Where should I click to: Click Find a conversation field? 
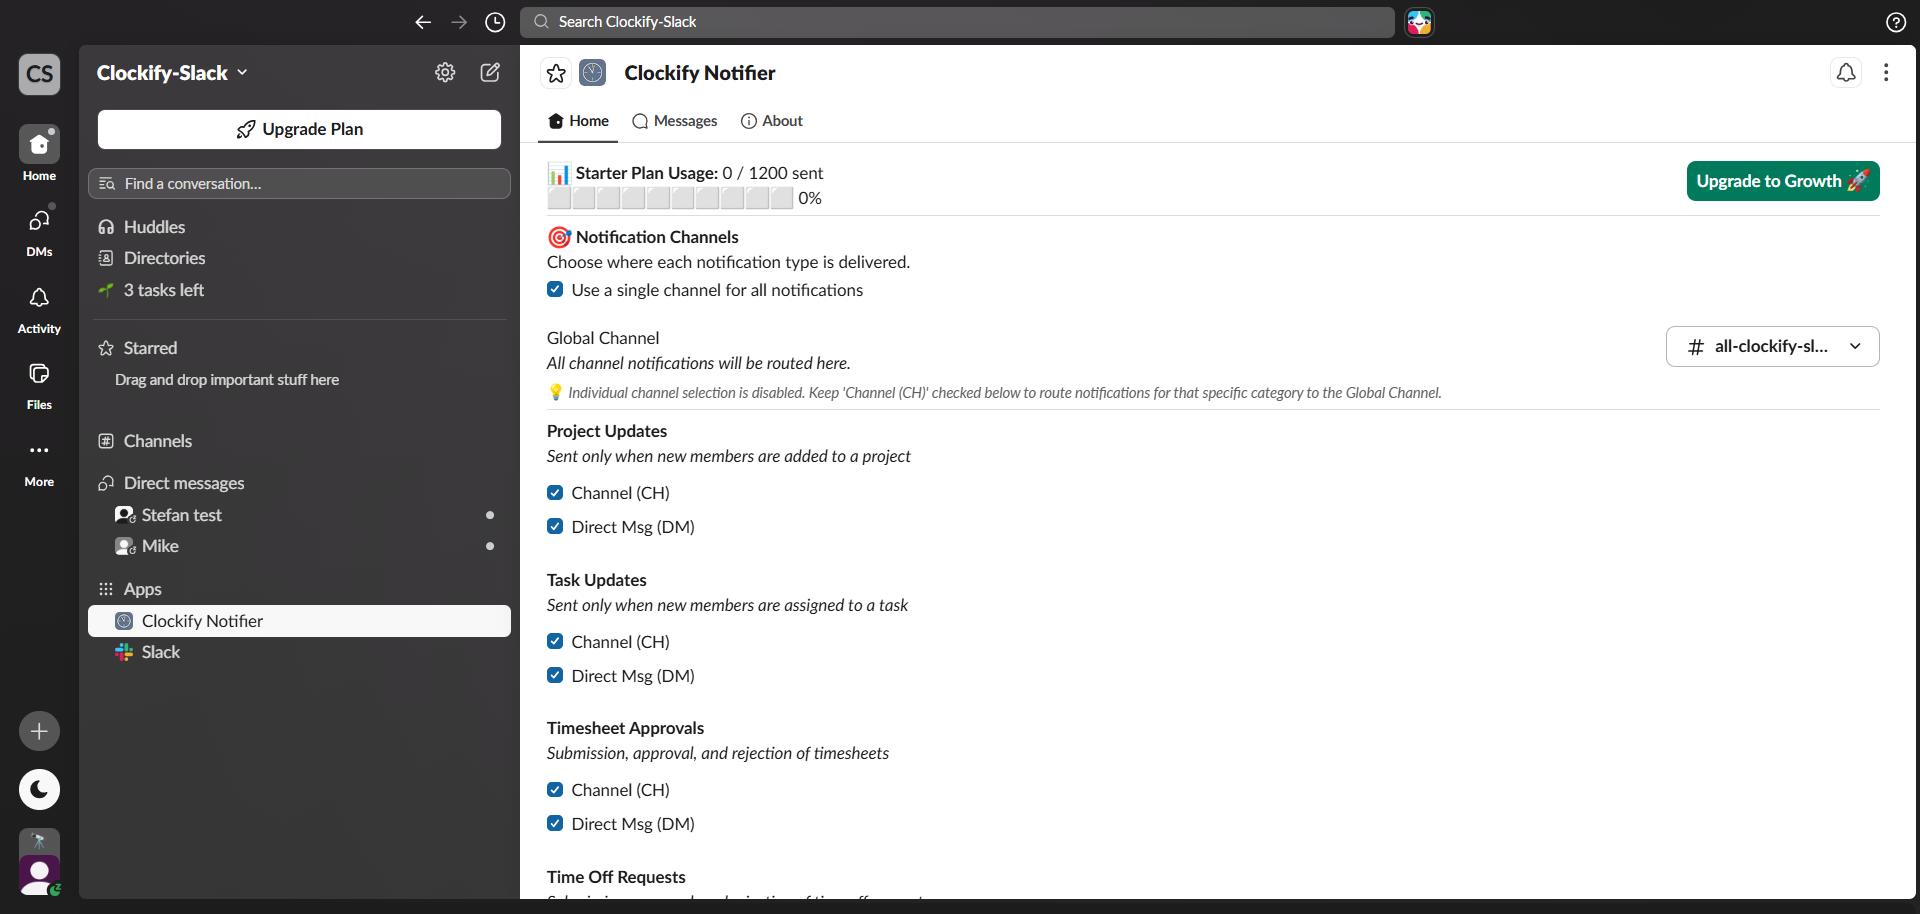point(299,184)
